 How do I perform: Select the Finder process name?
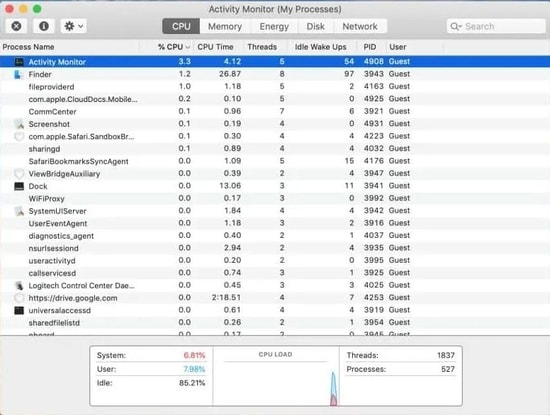coord(40,74)
